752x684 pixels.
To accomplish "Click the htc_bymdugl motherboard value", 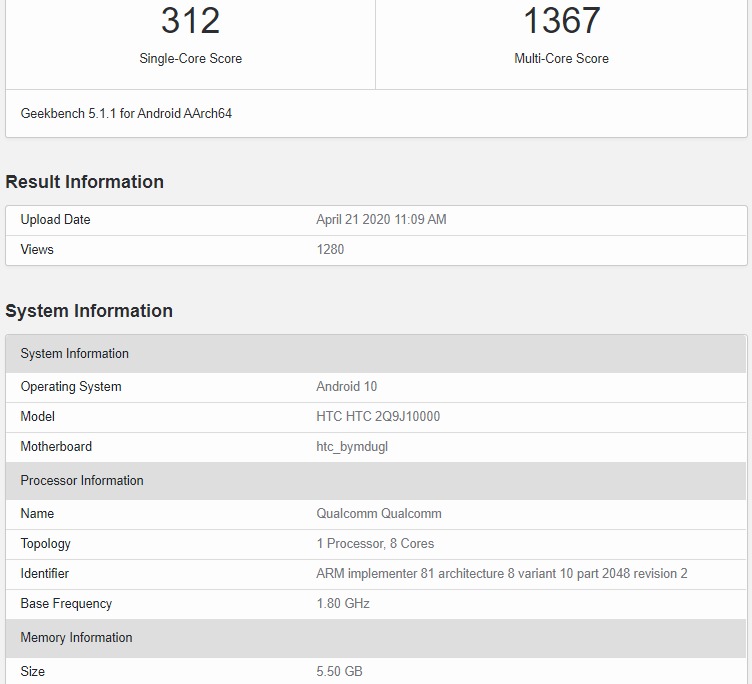I will [351, 447].
